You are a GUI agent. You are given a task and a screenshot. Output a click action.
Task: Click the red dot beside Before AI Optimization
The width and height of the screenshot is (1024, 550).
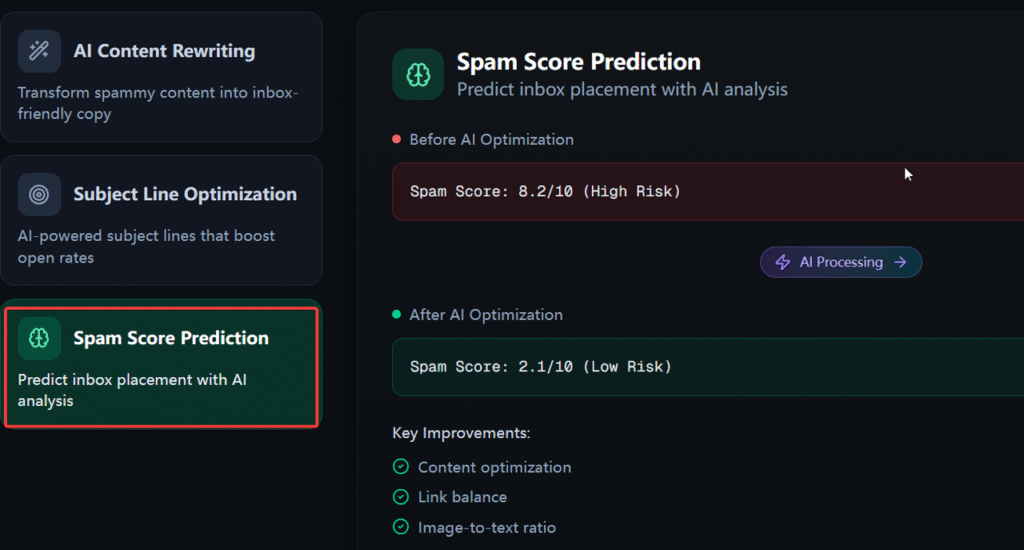397,139
